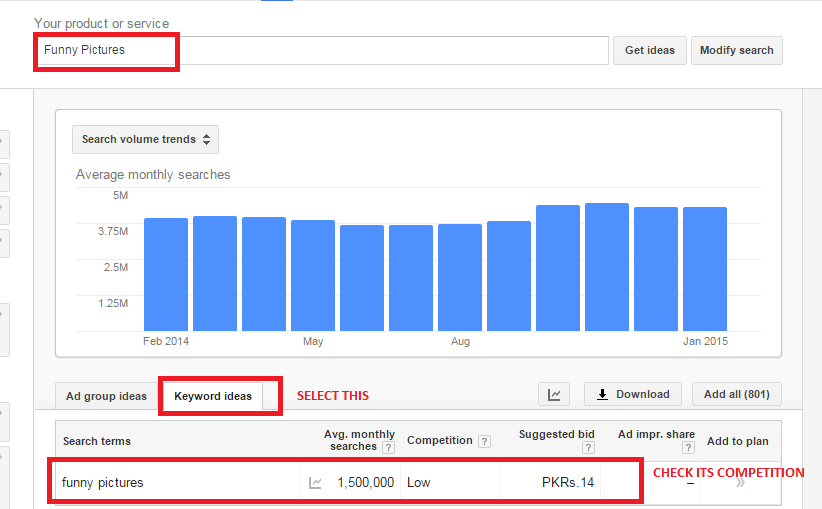Select the Keyword ideas tab

[213, 396]
